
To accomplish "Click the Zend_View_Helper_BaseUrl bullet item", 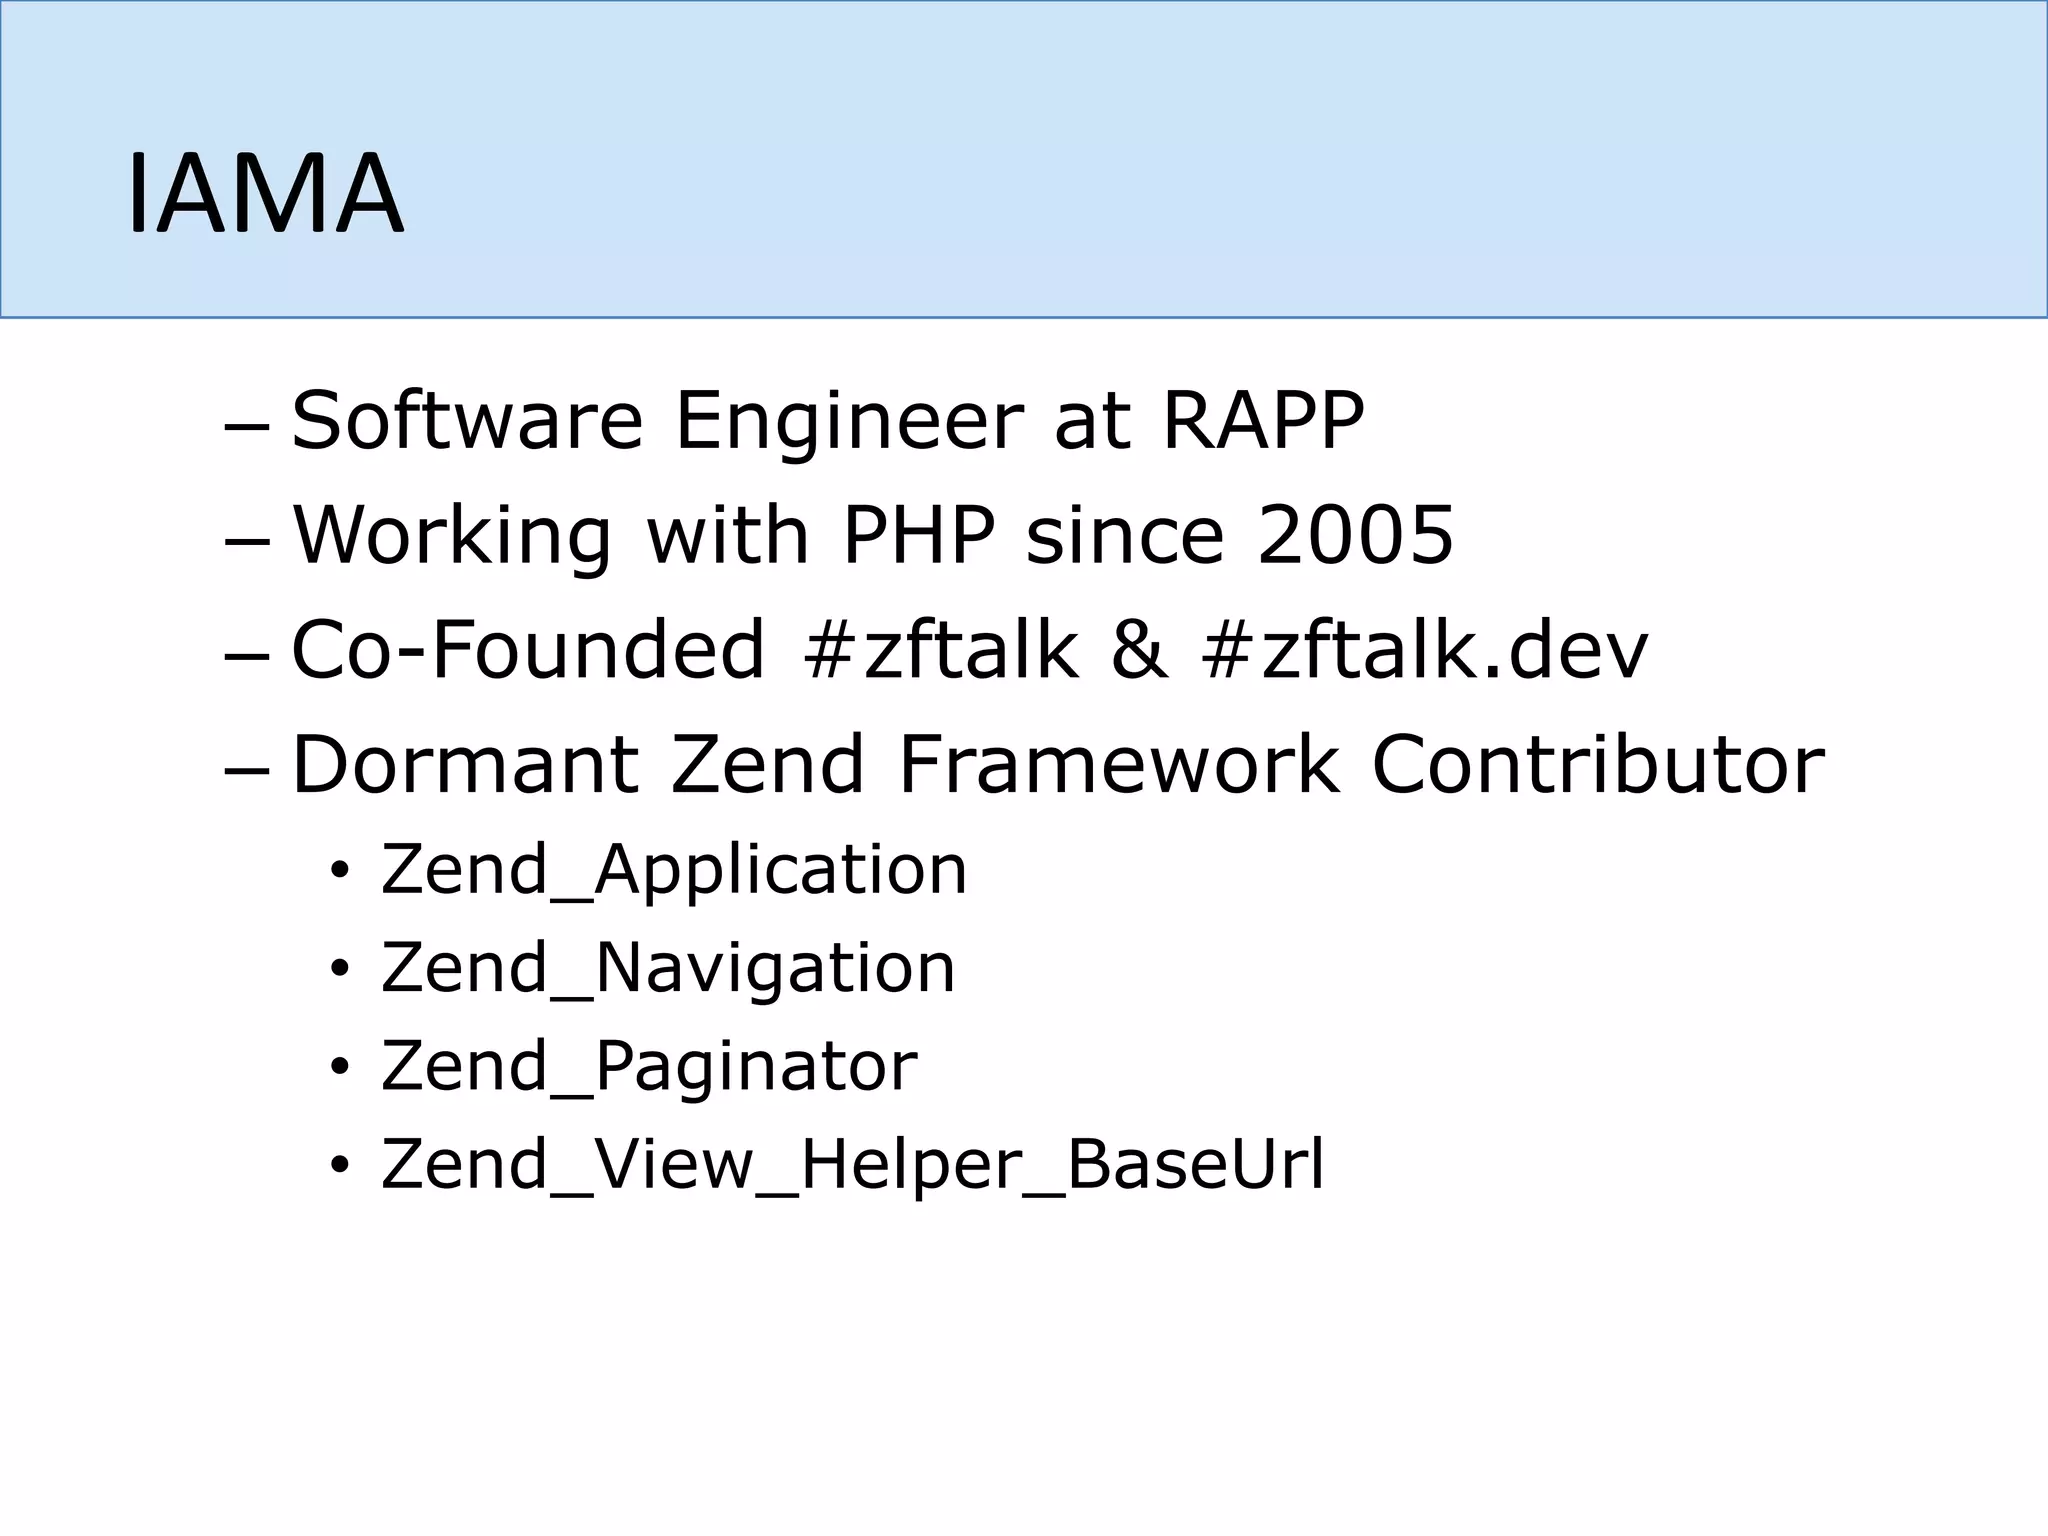I will point(853,1165).
